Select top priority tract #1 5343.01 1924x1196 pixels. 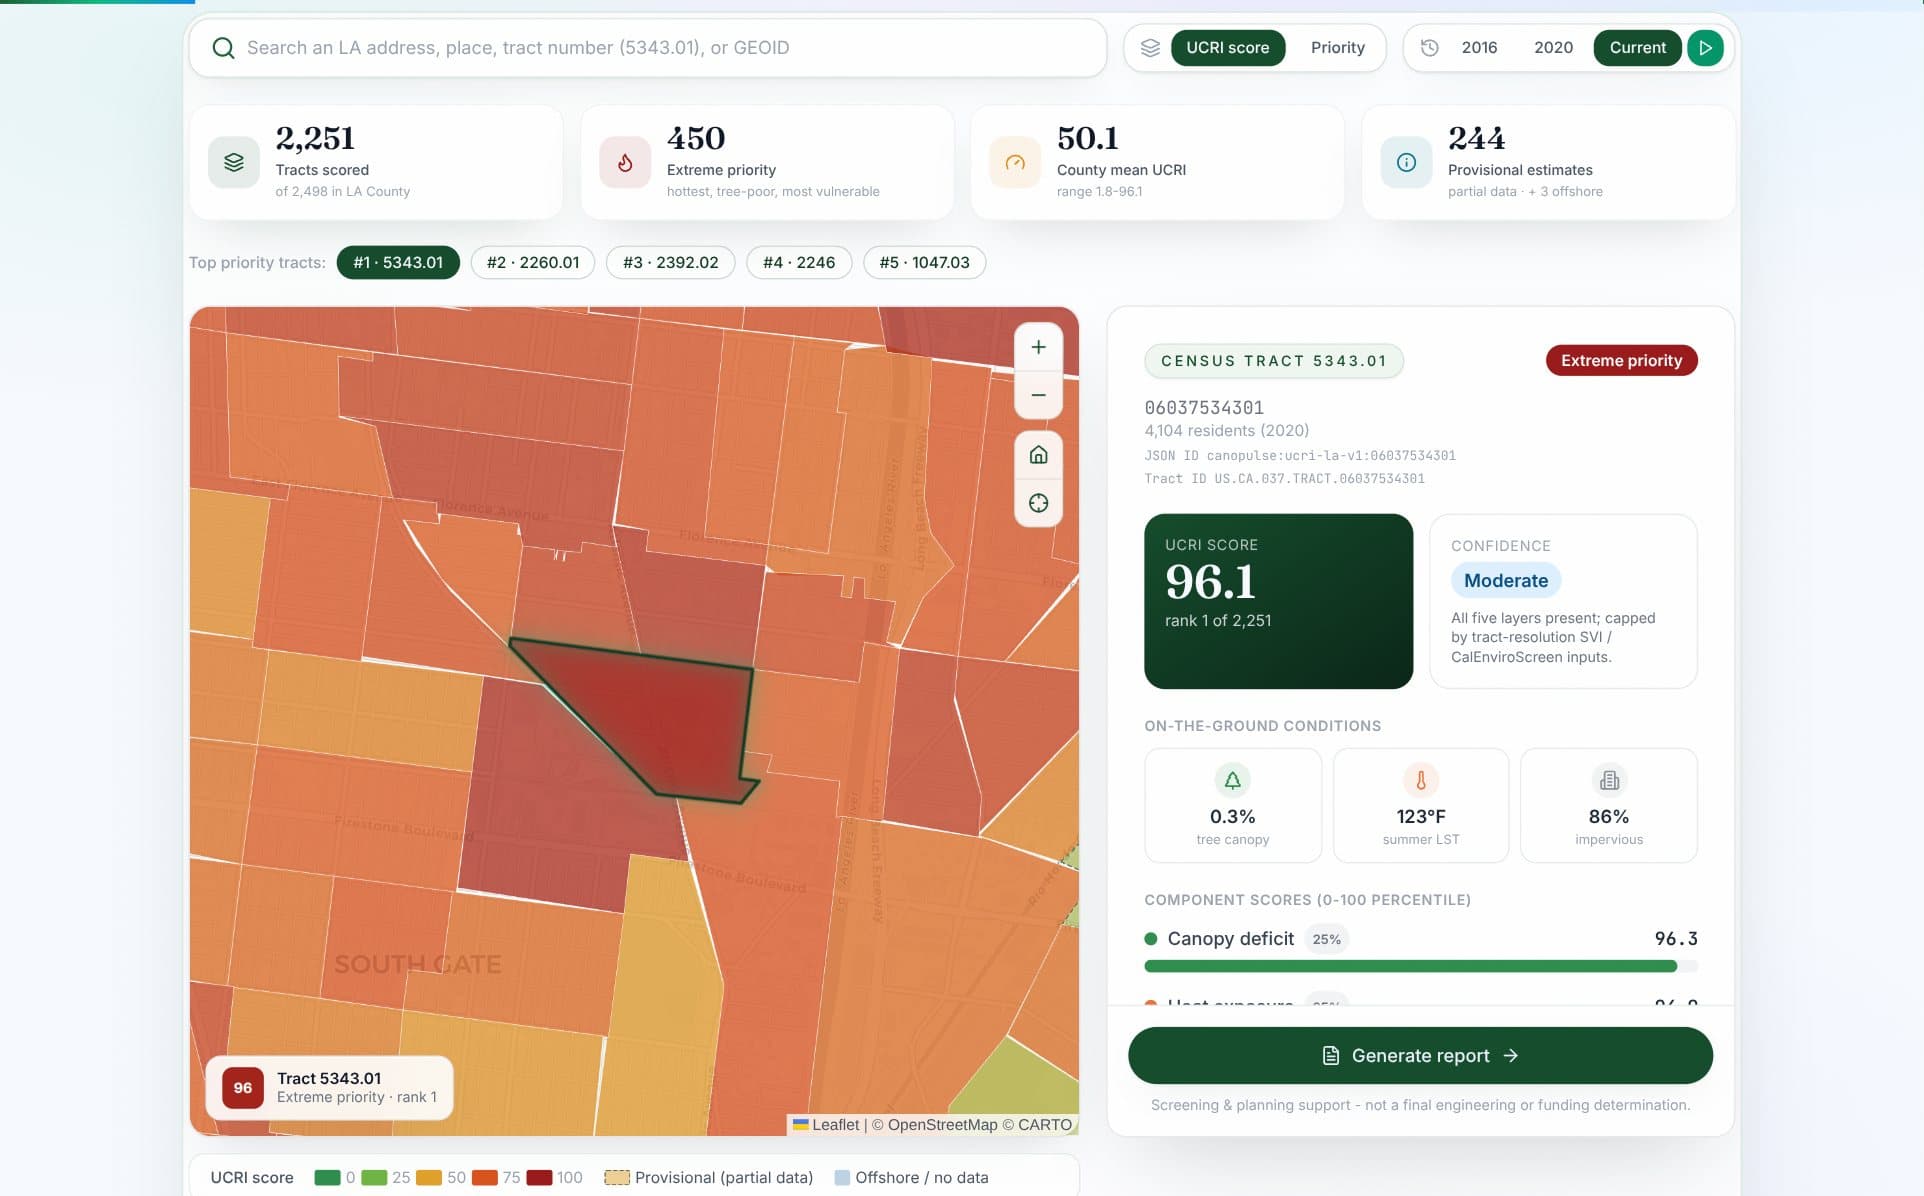click(398, 263)
